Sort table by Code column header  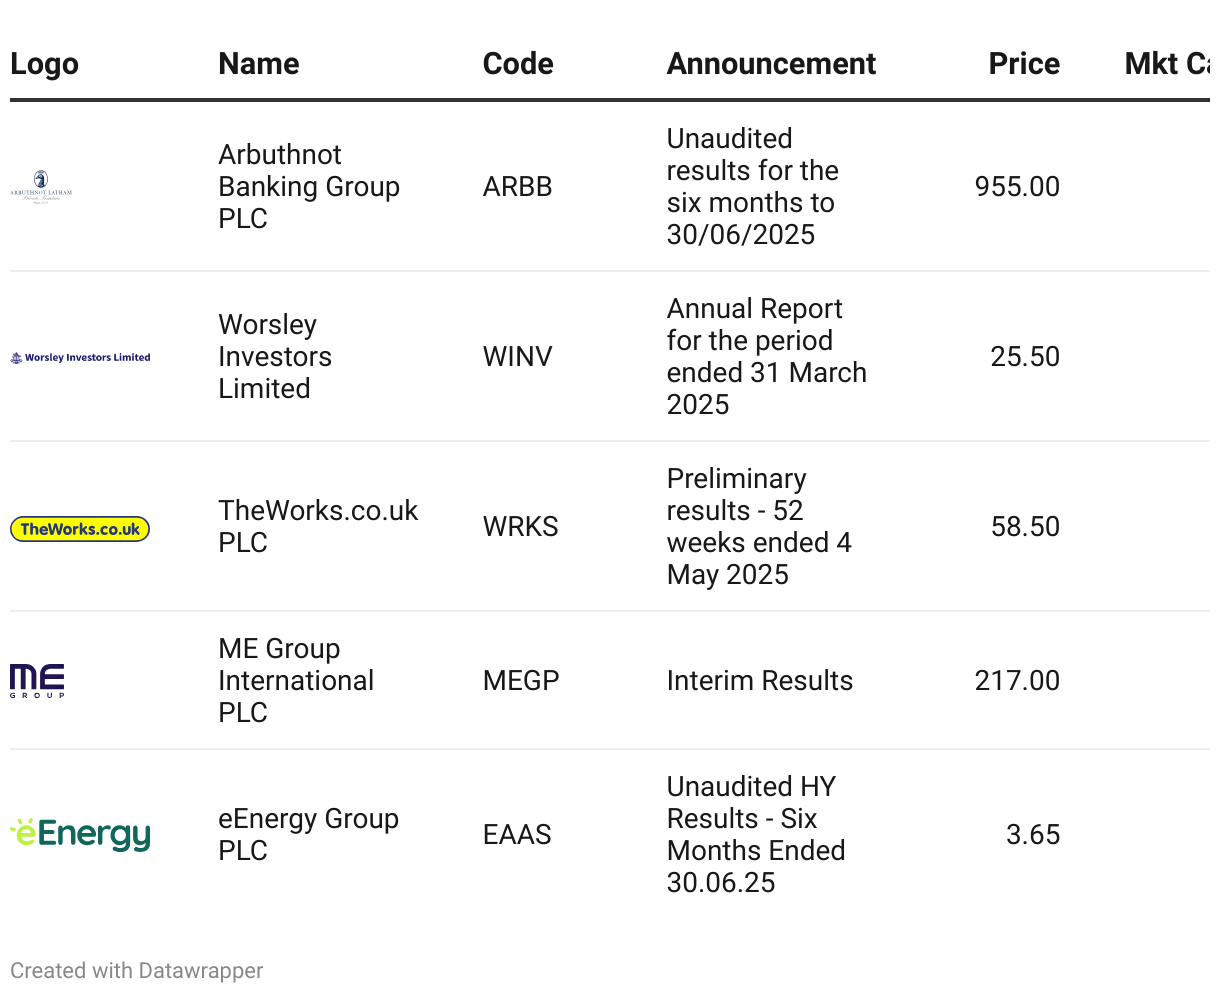coord(518,63)
